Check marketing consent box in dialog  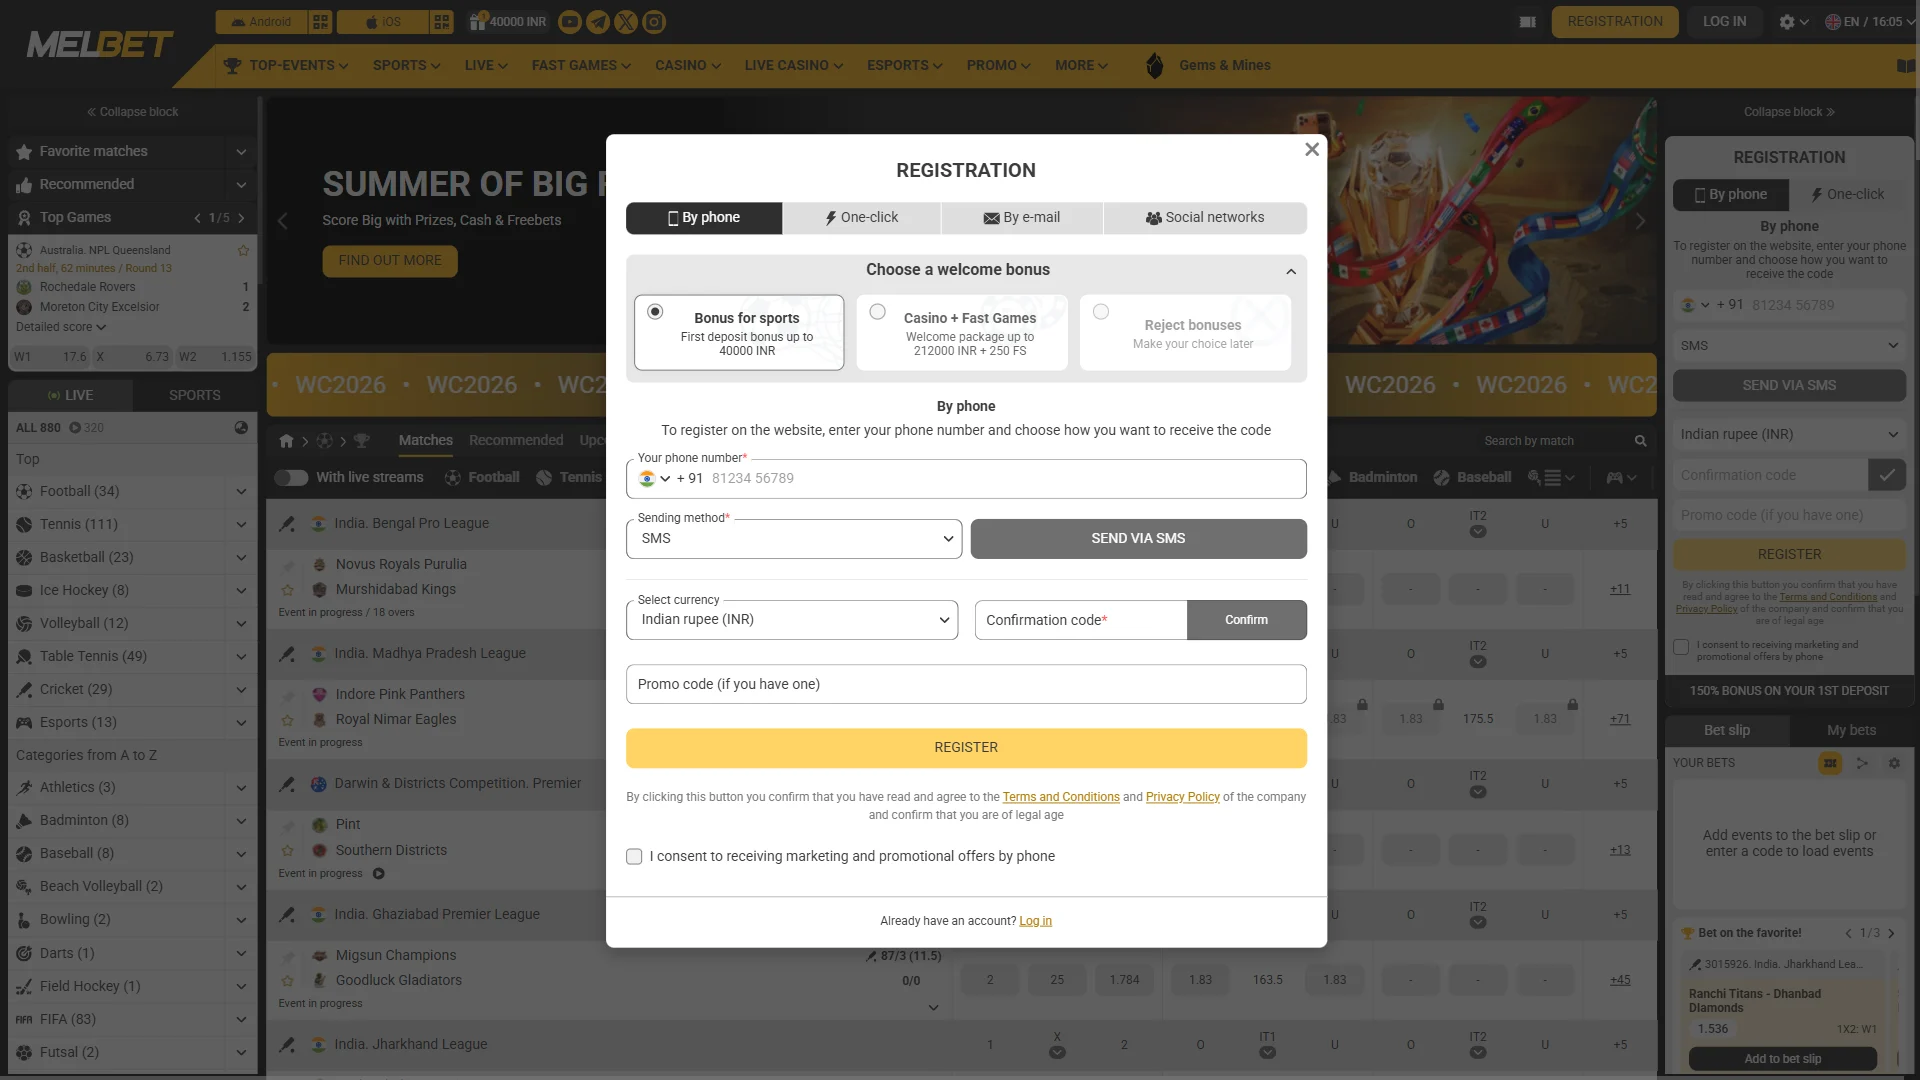click(634, 857)
